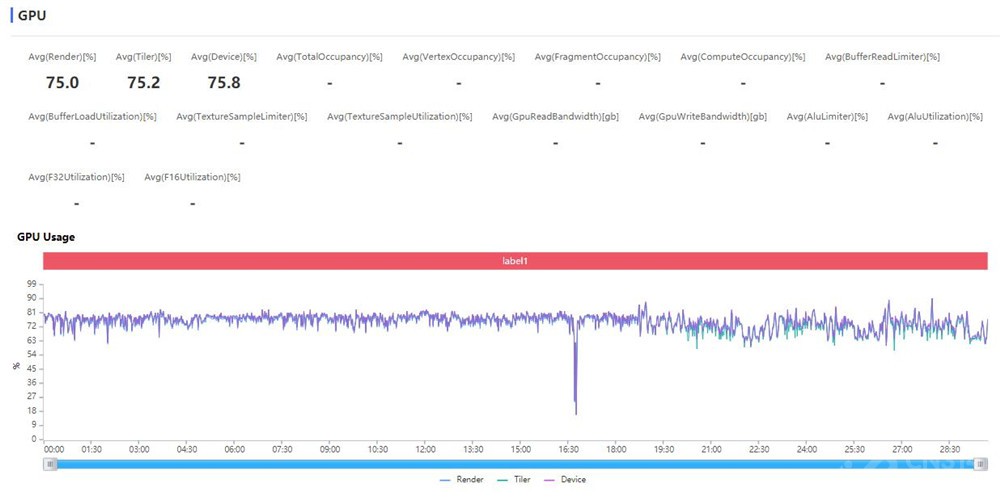Click the Avg(AluUtilization)[%] label
1000x504 pixels.
click(x=935, y=117)
